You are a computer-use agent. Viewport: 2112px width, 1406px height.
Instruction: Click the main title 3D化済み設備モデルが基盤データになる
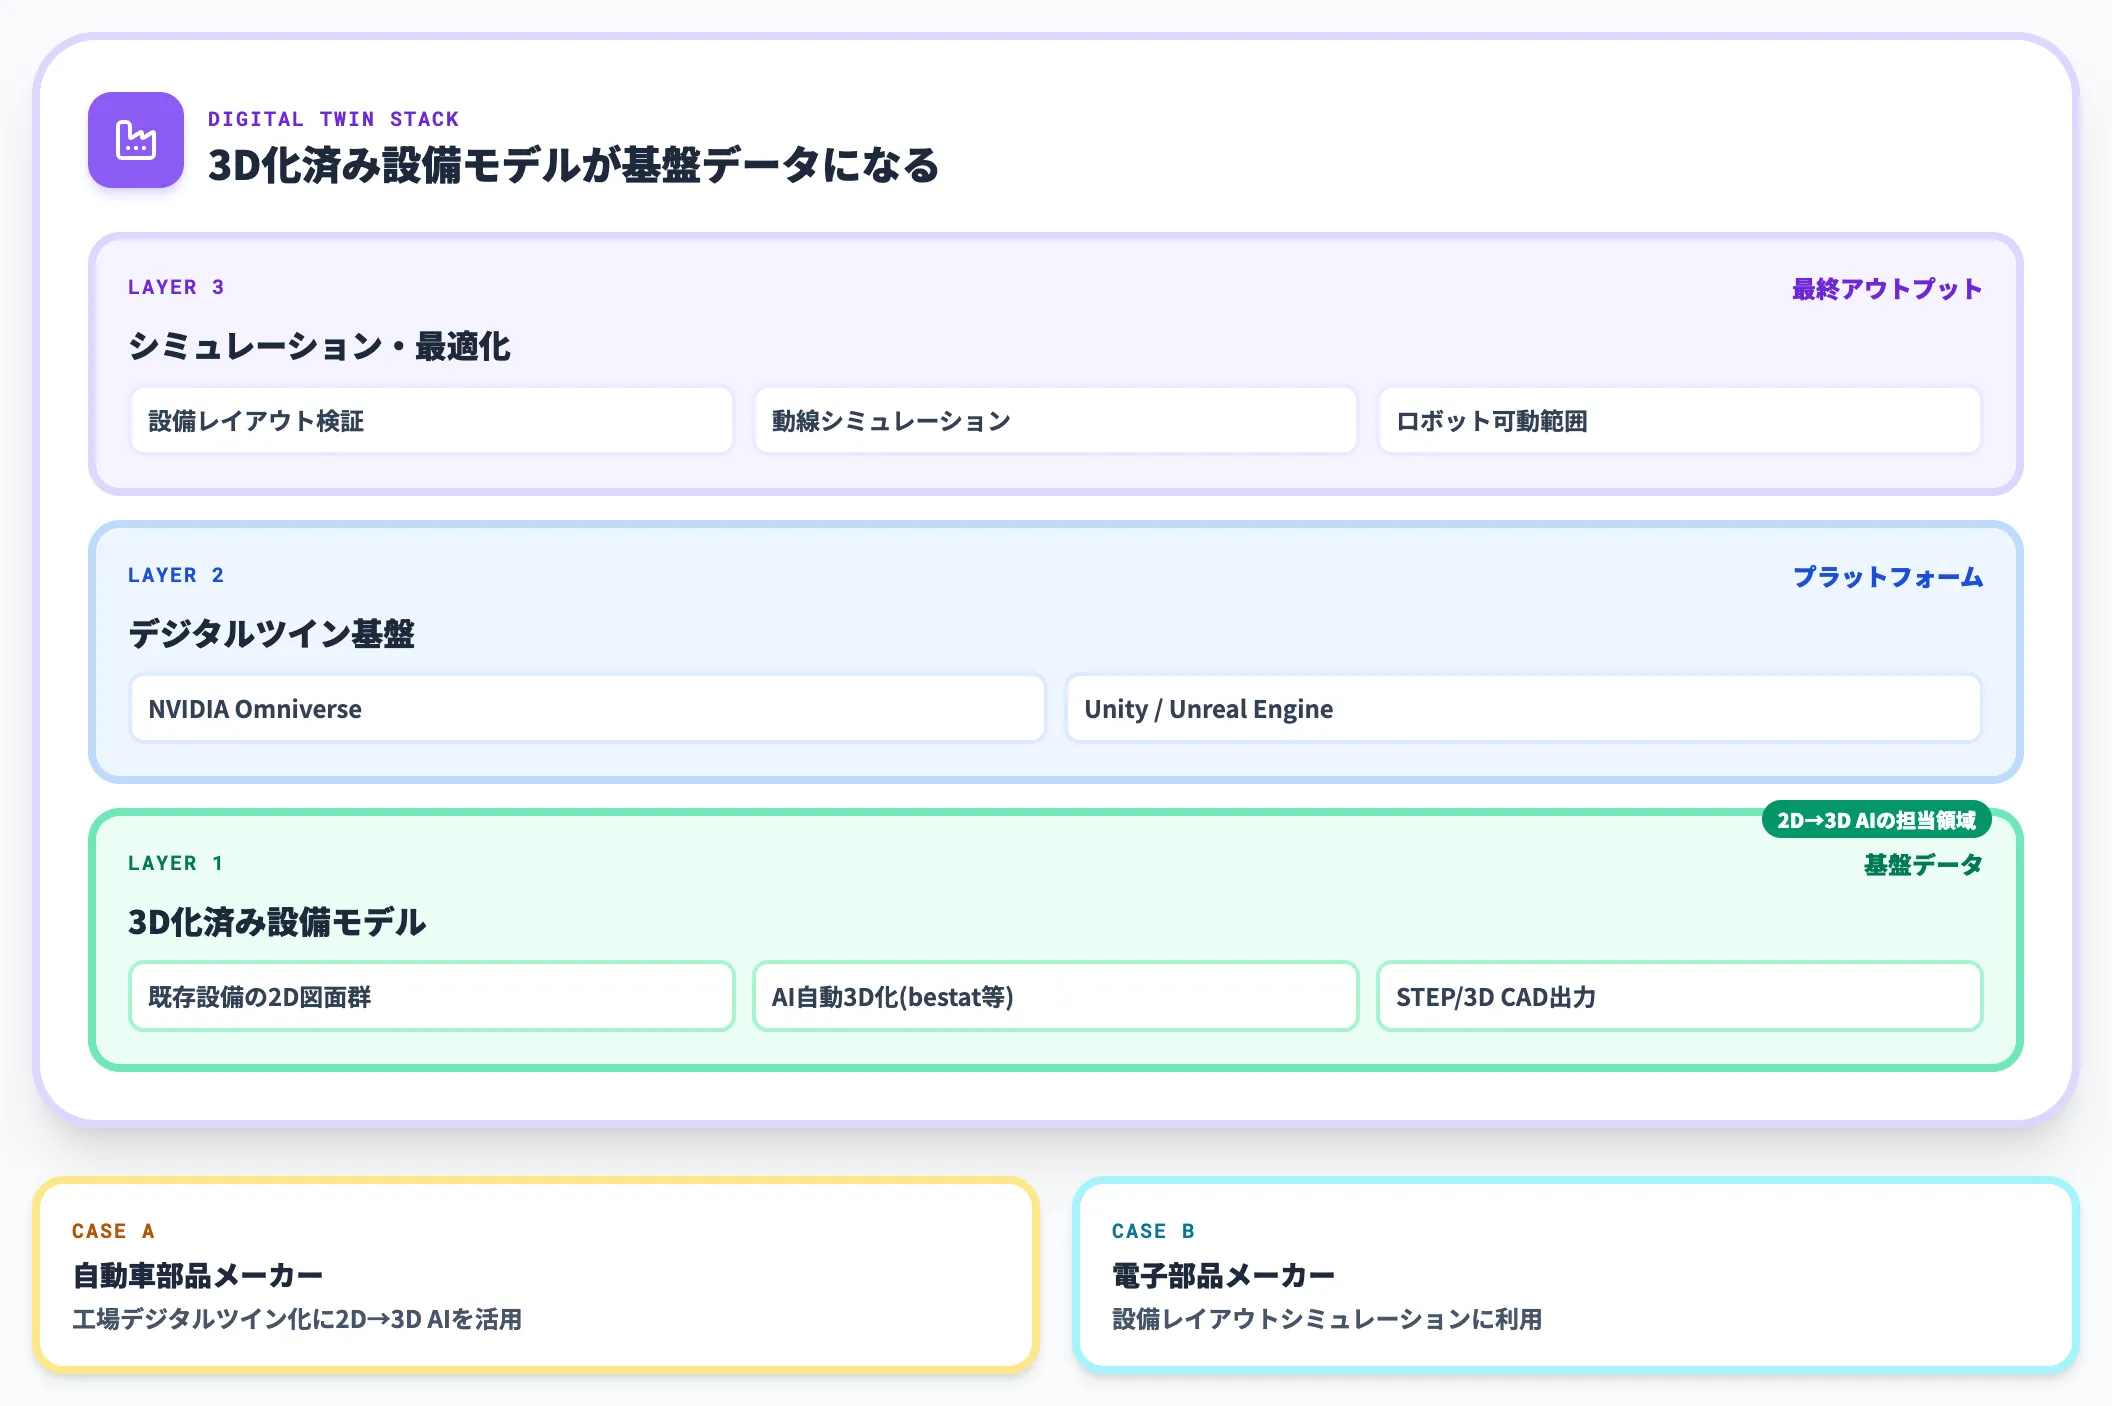coord(574,165)
